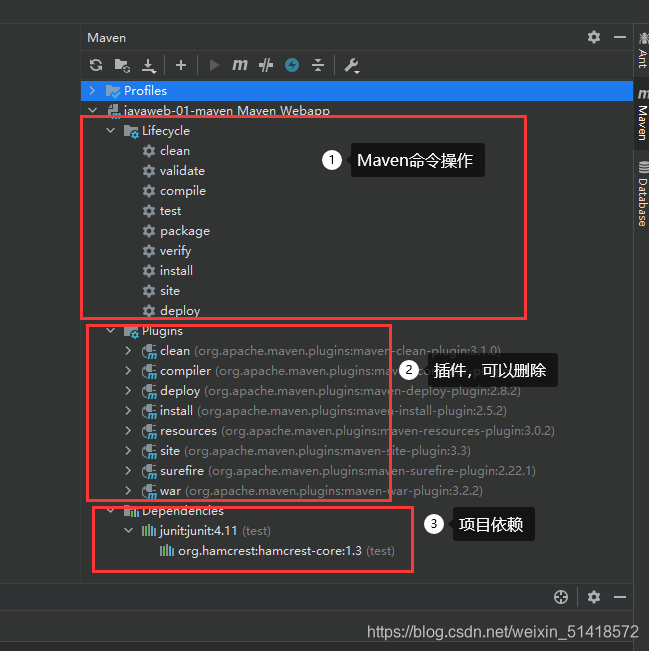Select the Plugins folder label

162,331
